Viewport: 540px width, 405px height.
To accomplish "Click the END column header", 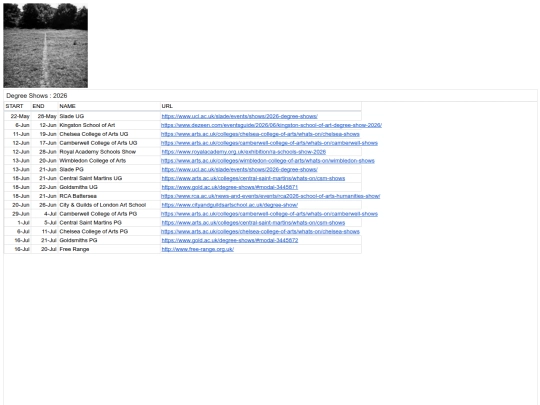I will 44,106.
